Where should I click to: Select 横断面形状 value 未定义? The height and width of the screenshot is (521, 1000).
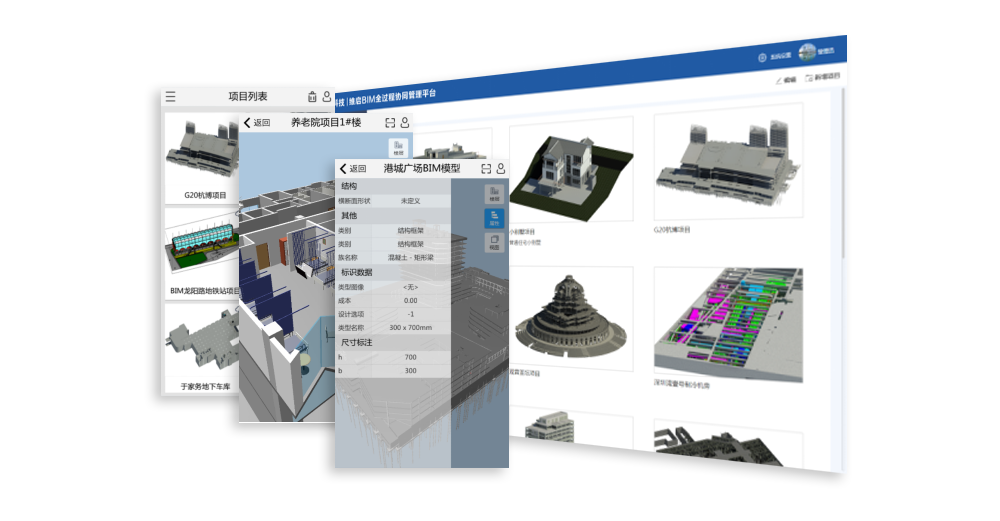[x=410, y=201]
